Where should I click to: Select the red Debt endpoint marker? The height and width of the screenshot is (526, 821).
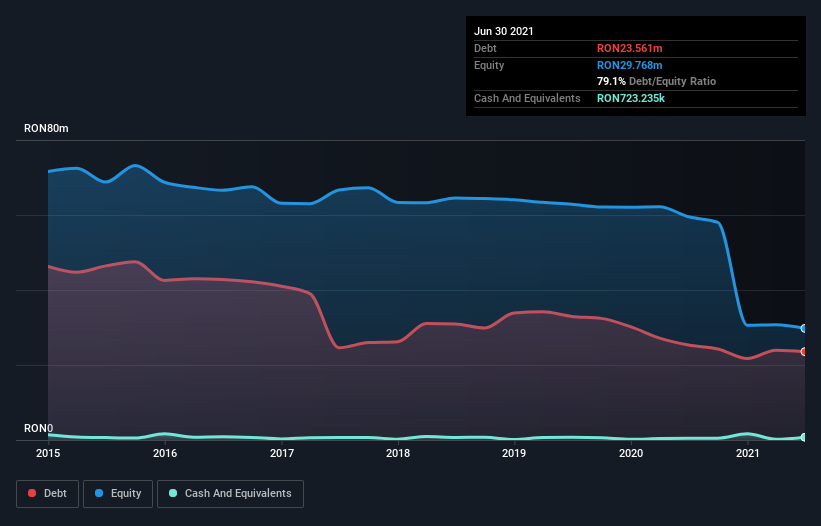tap(804, 352)
